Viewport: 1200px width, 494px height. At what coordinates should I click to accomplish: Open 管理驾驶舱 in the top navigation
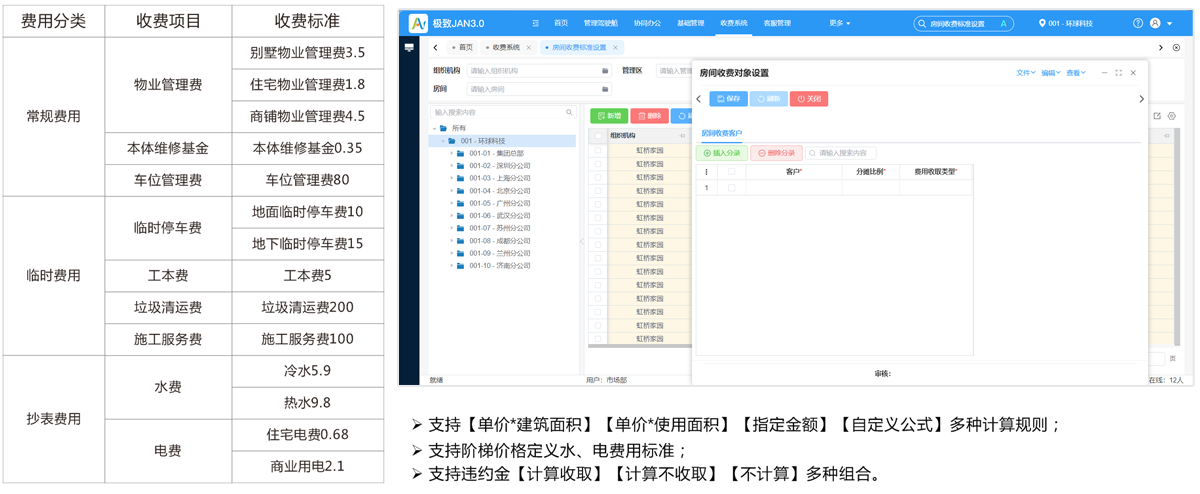click(x=601, y=23)
